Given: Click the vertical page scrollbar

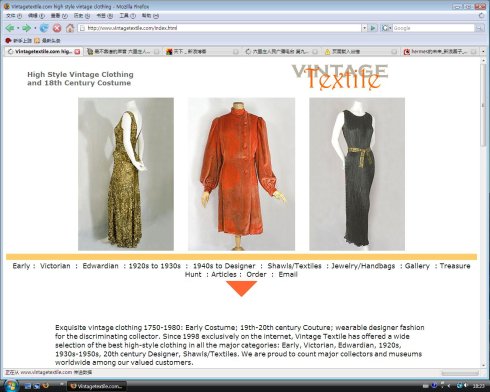Looking at the screenshot, I should coord(483,213).
